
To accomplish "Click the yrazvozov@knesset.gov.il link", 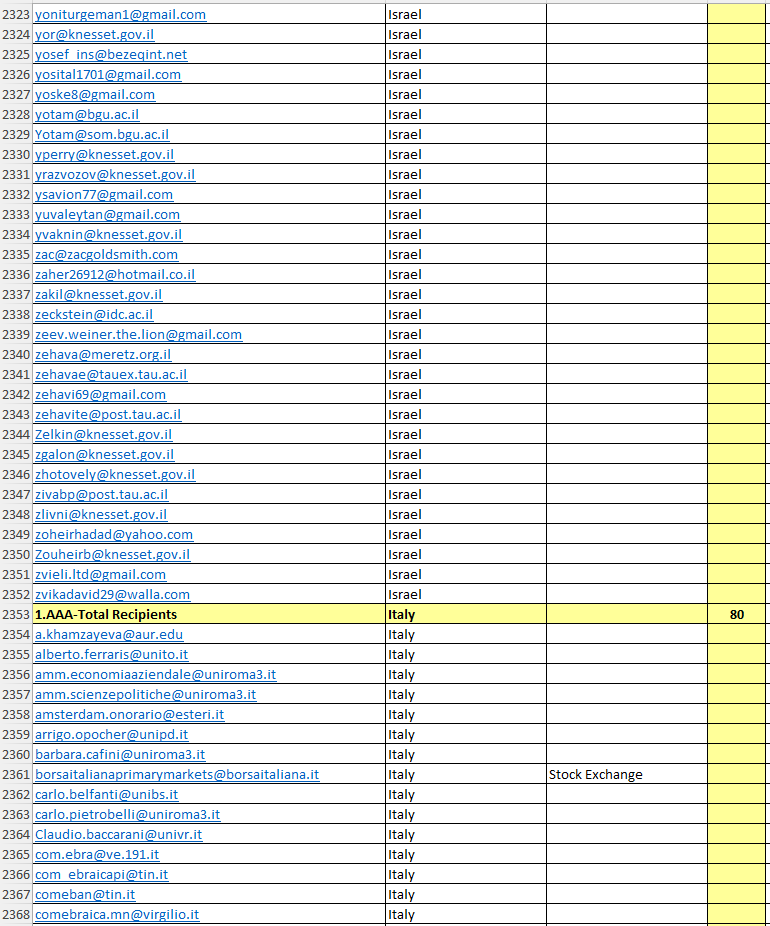I will (x=115, y=175).
